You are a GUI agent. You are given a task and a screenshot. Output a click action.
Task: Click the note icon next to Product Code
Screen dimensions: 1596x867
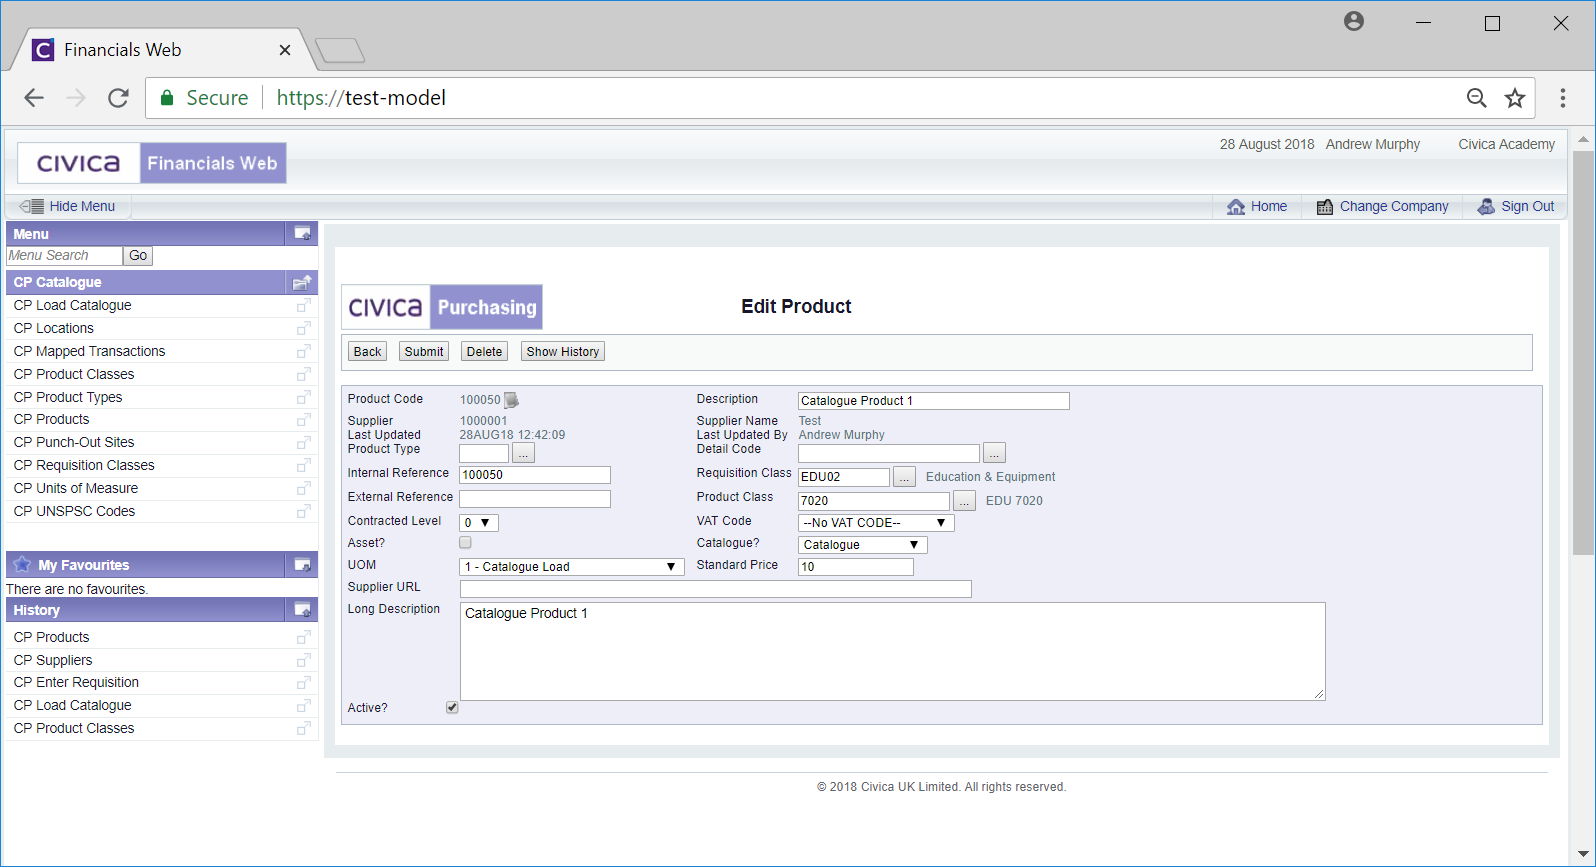[x=511, y=400]
